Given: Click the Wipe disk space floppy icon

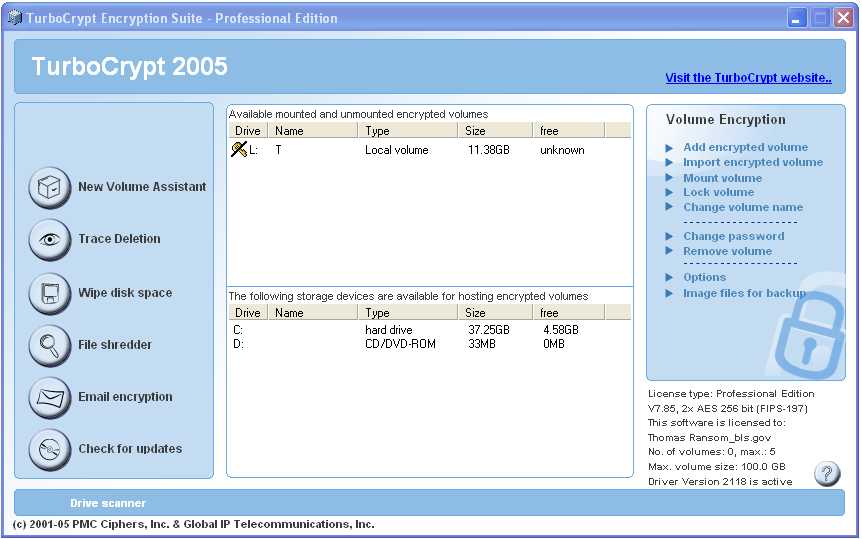Looking at the screenshot, I should (49, 293).
